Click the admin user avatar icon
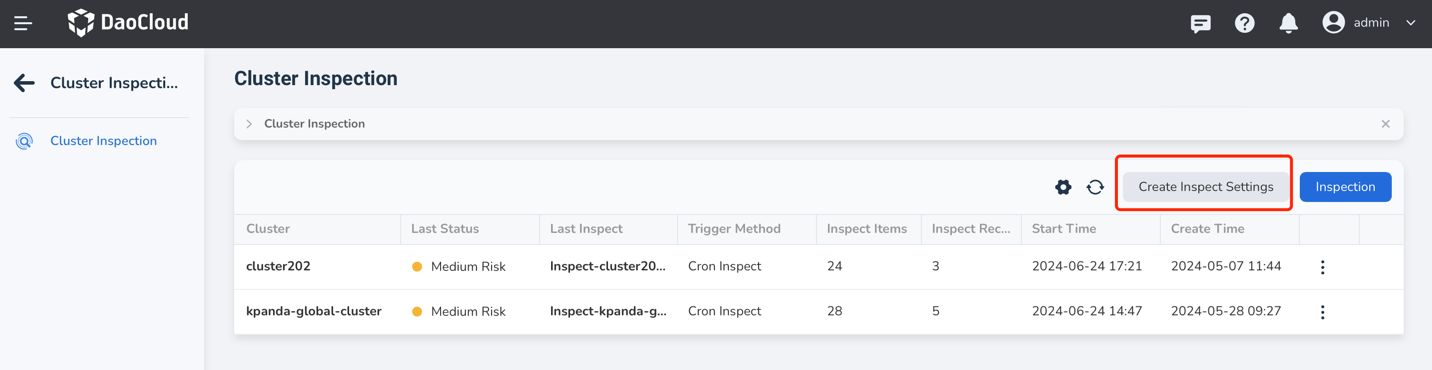This screenshot has width=1432, height=370. [1333, 22]
